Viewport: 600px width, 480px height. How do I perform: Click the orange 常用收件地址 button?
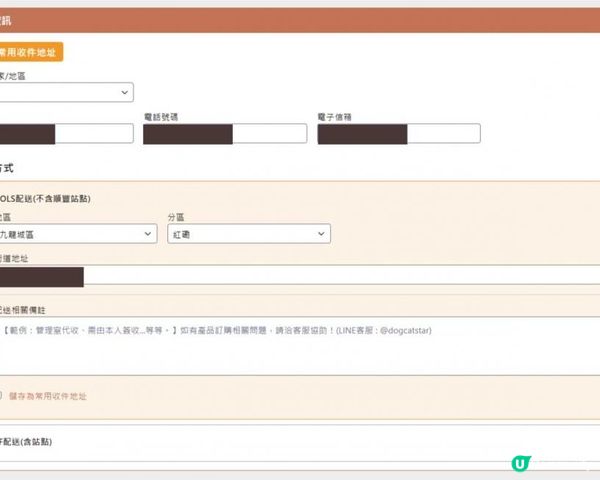click(x=31, y=52)
